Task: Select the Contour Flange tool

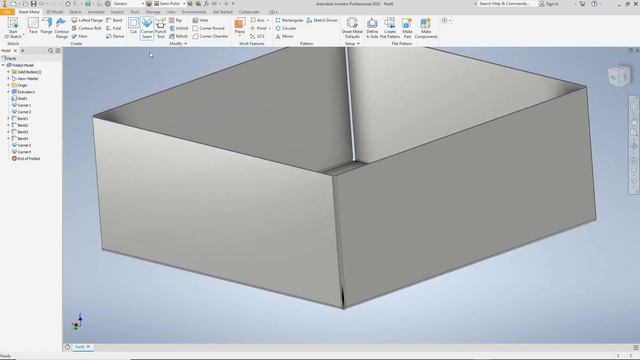Action: [x=61, y=28]
